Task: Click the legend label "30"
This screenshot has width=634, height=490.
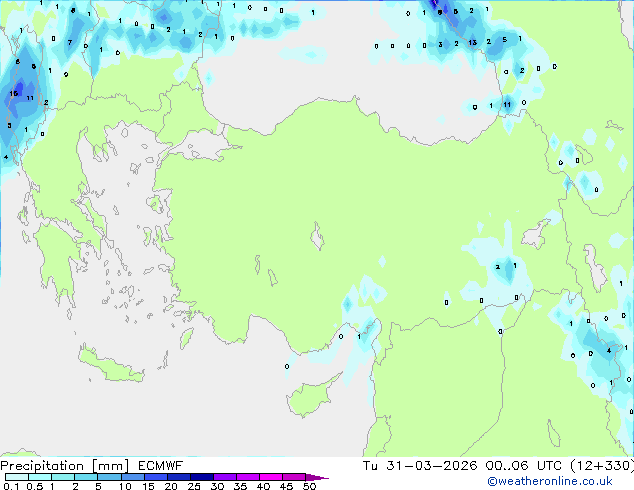Action: 217,486
